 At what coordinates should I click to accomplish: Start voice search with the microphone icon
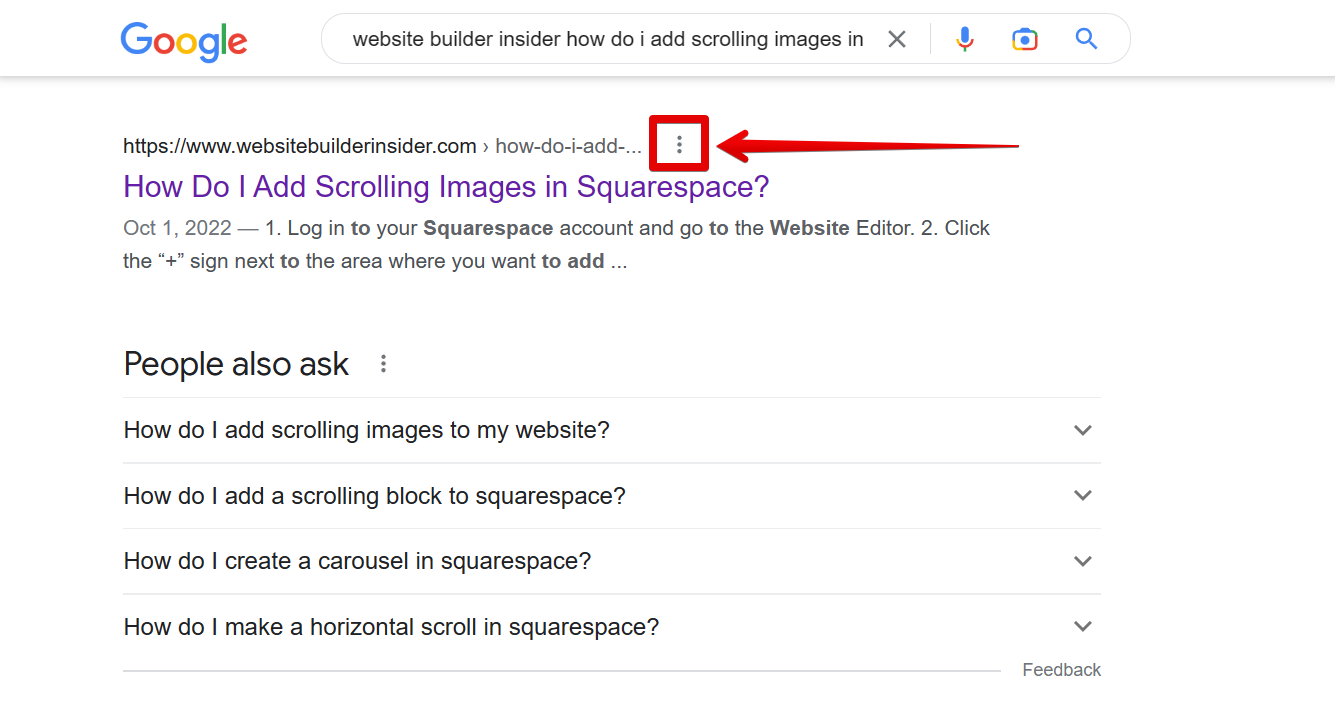tap(964, 39)
